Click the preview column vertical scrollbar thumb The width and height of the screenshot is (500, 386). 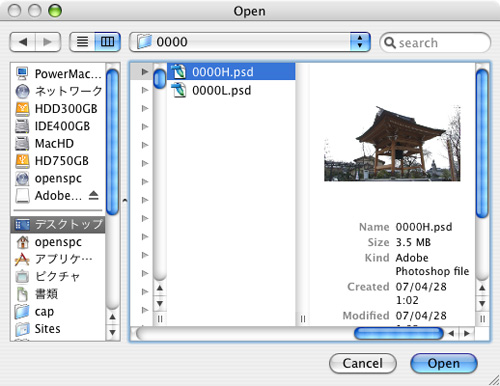click(x=482, y=143)
